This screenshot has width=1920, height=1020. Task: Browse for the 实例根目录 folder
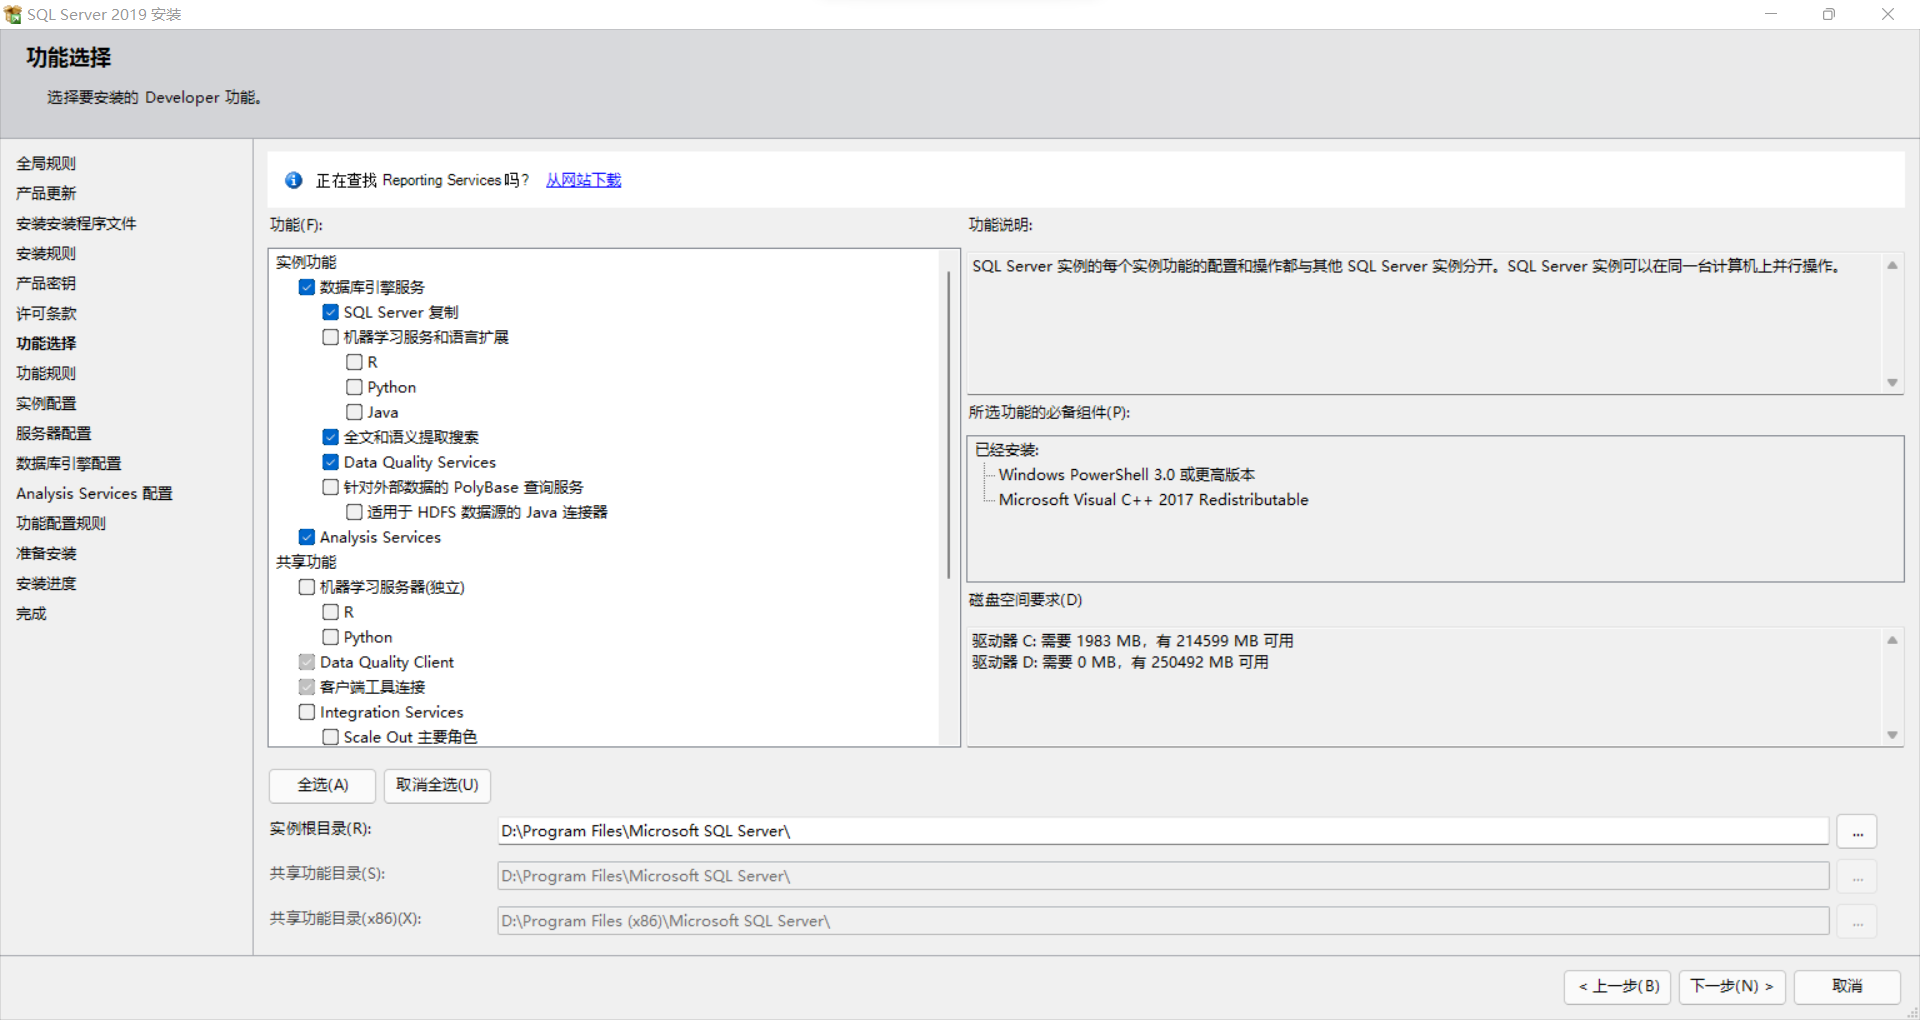[x=1857, y=831]
